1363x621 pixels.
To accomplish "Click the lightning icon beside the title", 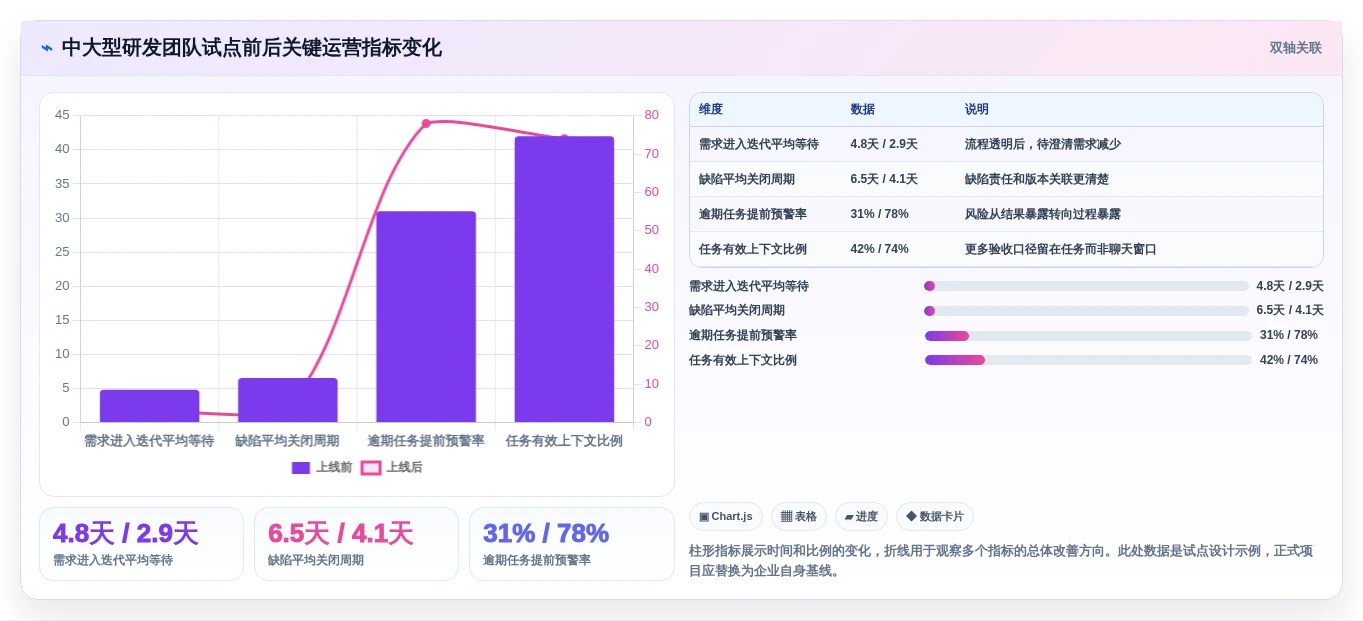I will (46, 48).
